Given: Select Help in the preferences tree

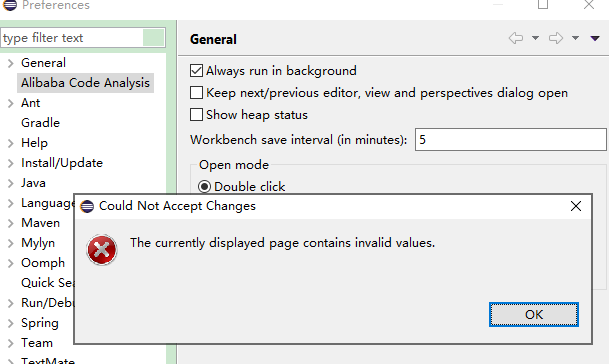Looking at the screenshot, I should point(35,143).
